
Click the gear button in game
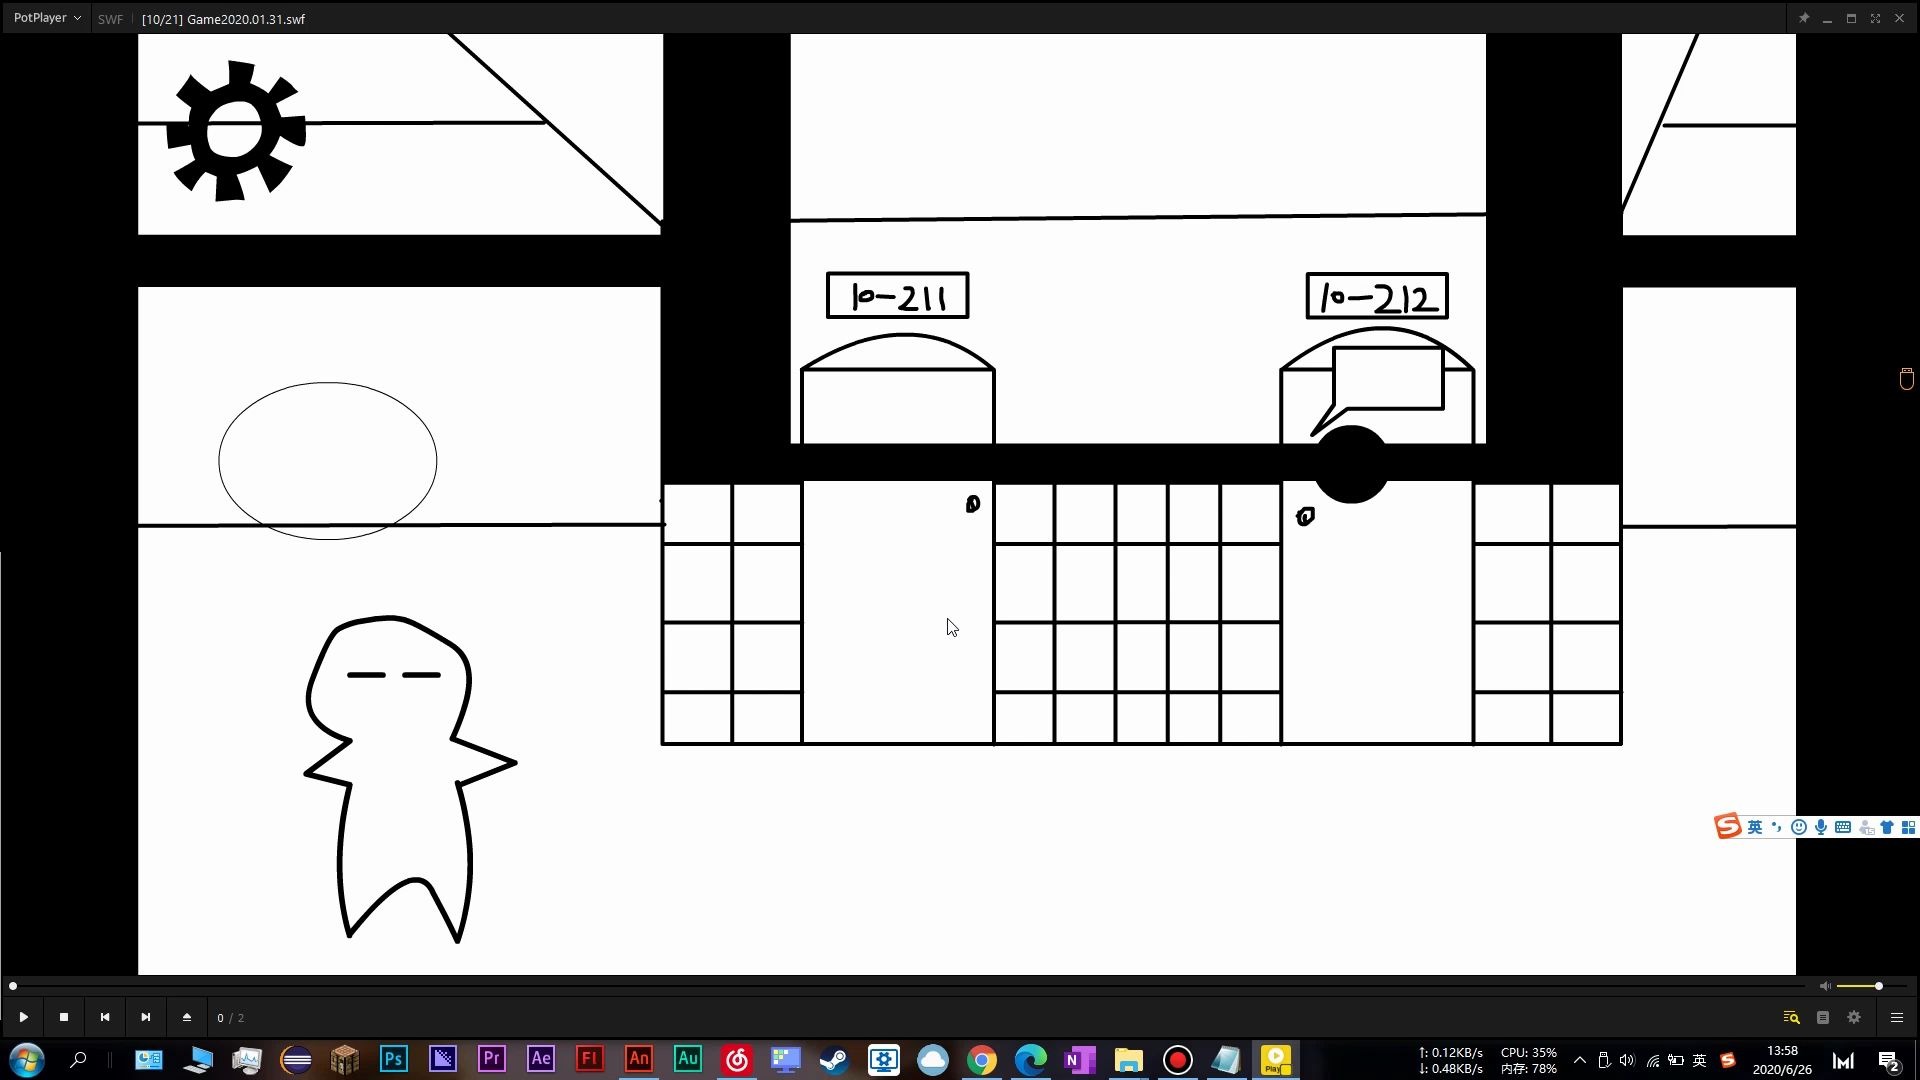pos(236,130)
